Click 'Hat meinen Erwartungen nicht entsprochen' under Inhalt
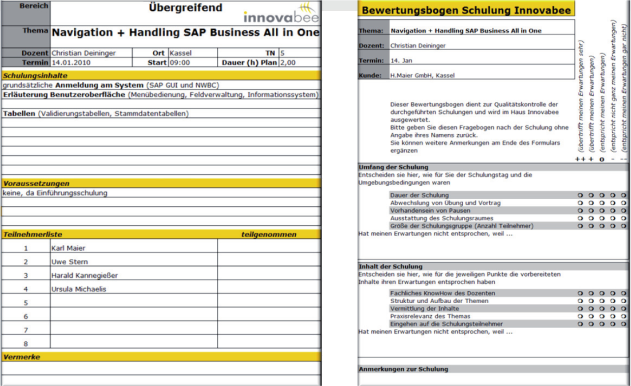The image size is (631, 386). [x=435, y=332]
